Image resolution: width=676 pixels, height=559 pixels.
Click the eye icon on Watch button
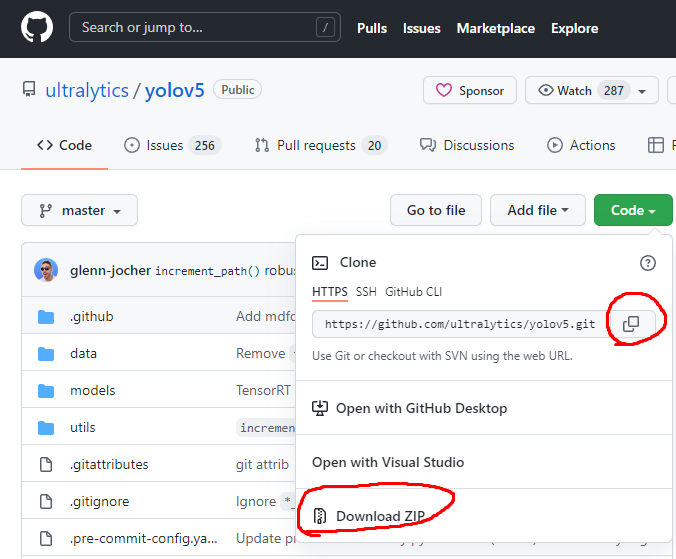[545, 90]
